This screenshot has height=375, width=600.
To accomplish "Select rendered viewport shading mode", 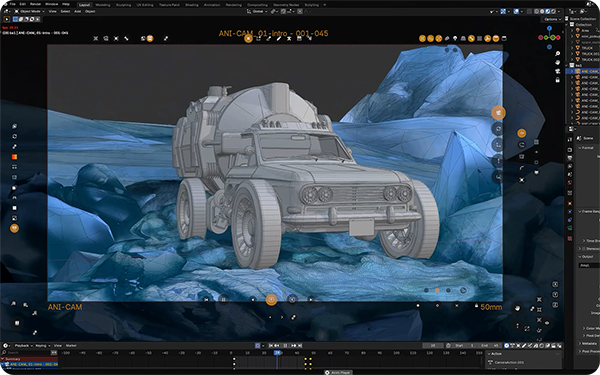I will click(553, 11).
